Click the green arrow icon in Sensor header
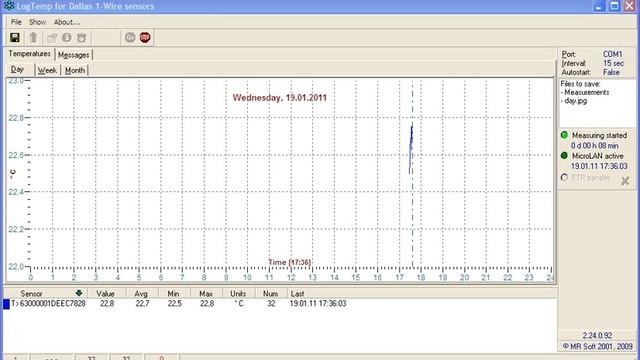This screenshot has height=360, width=640. (x=79, y=293)
